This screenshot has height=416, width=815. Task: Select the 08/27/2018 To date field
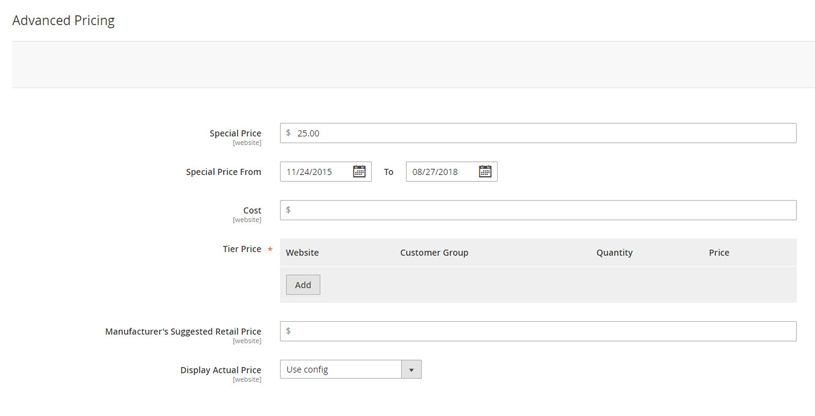pyautogui.click(x=452, y=172)
